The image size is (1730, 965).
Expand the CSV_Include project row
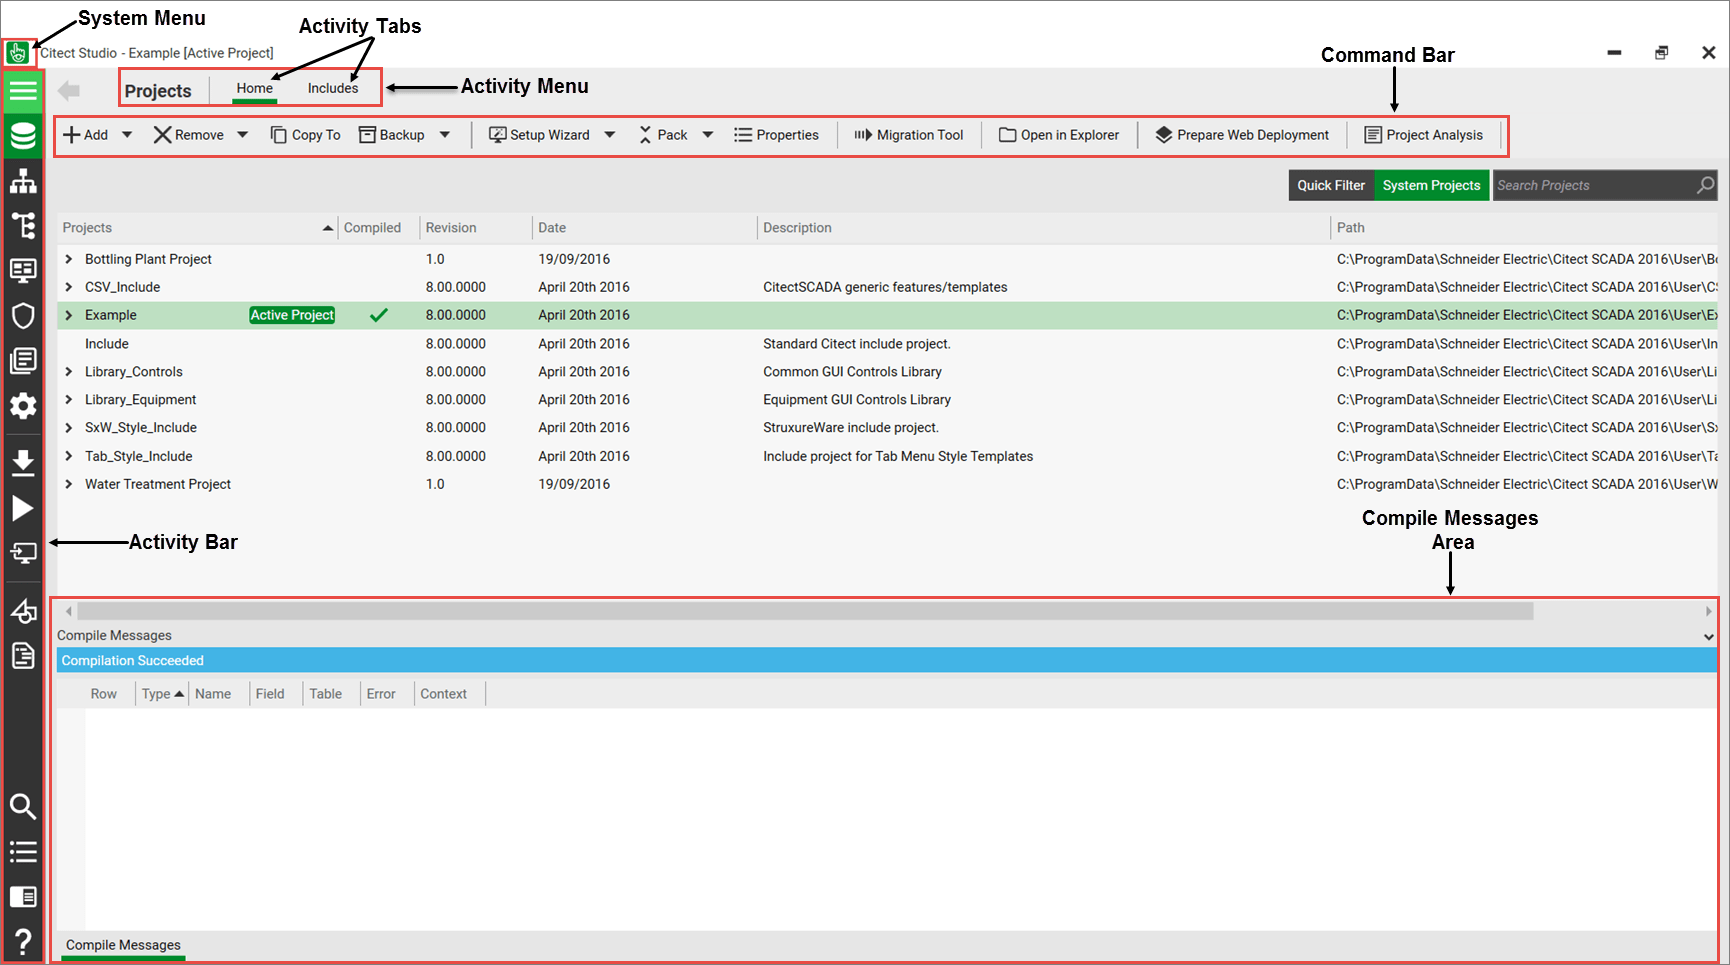point(69,287)
